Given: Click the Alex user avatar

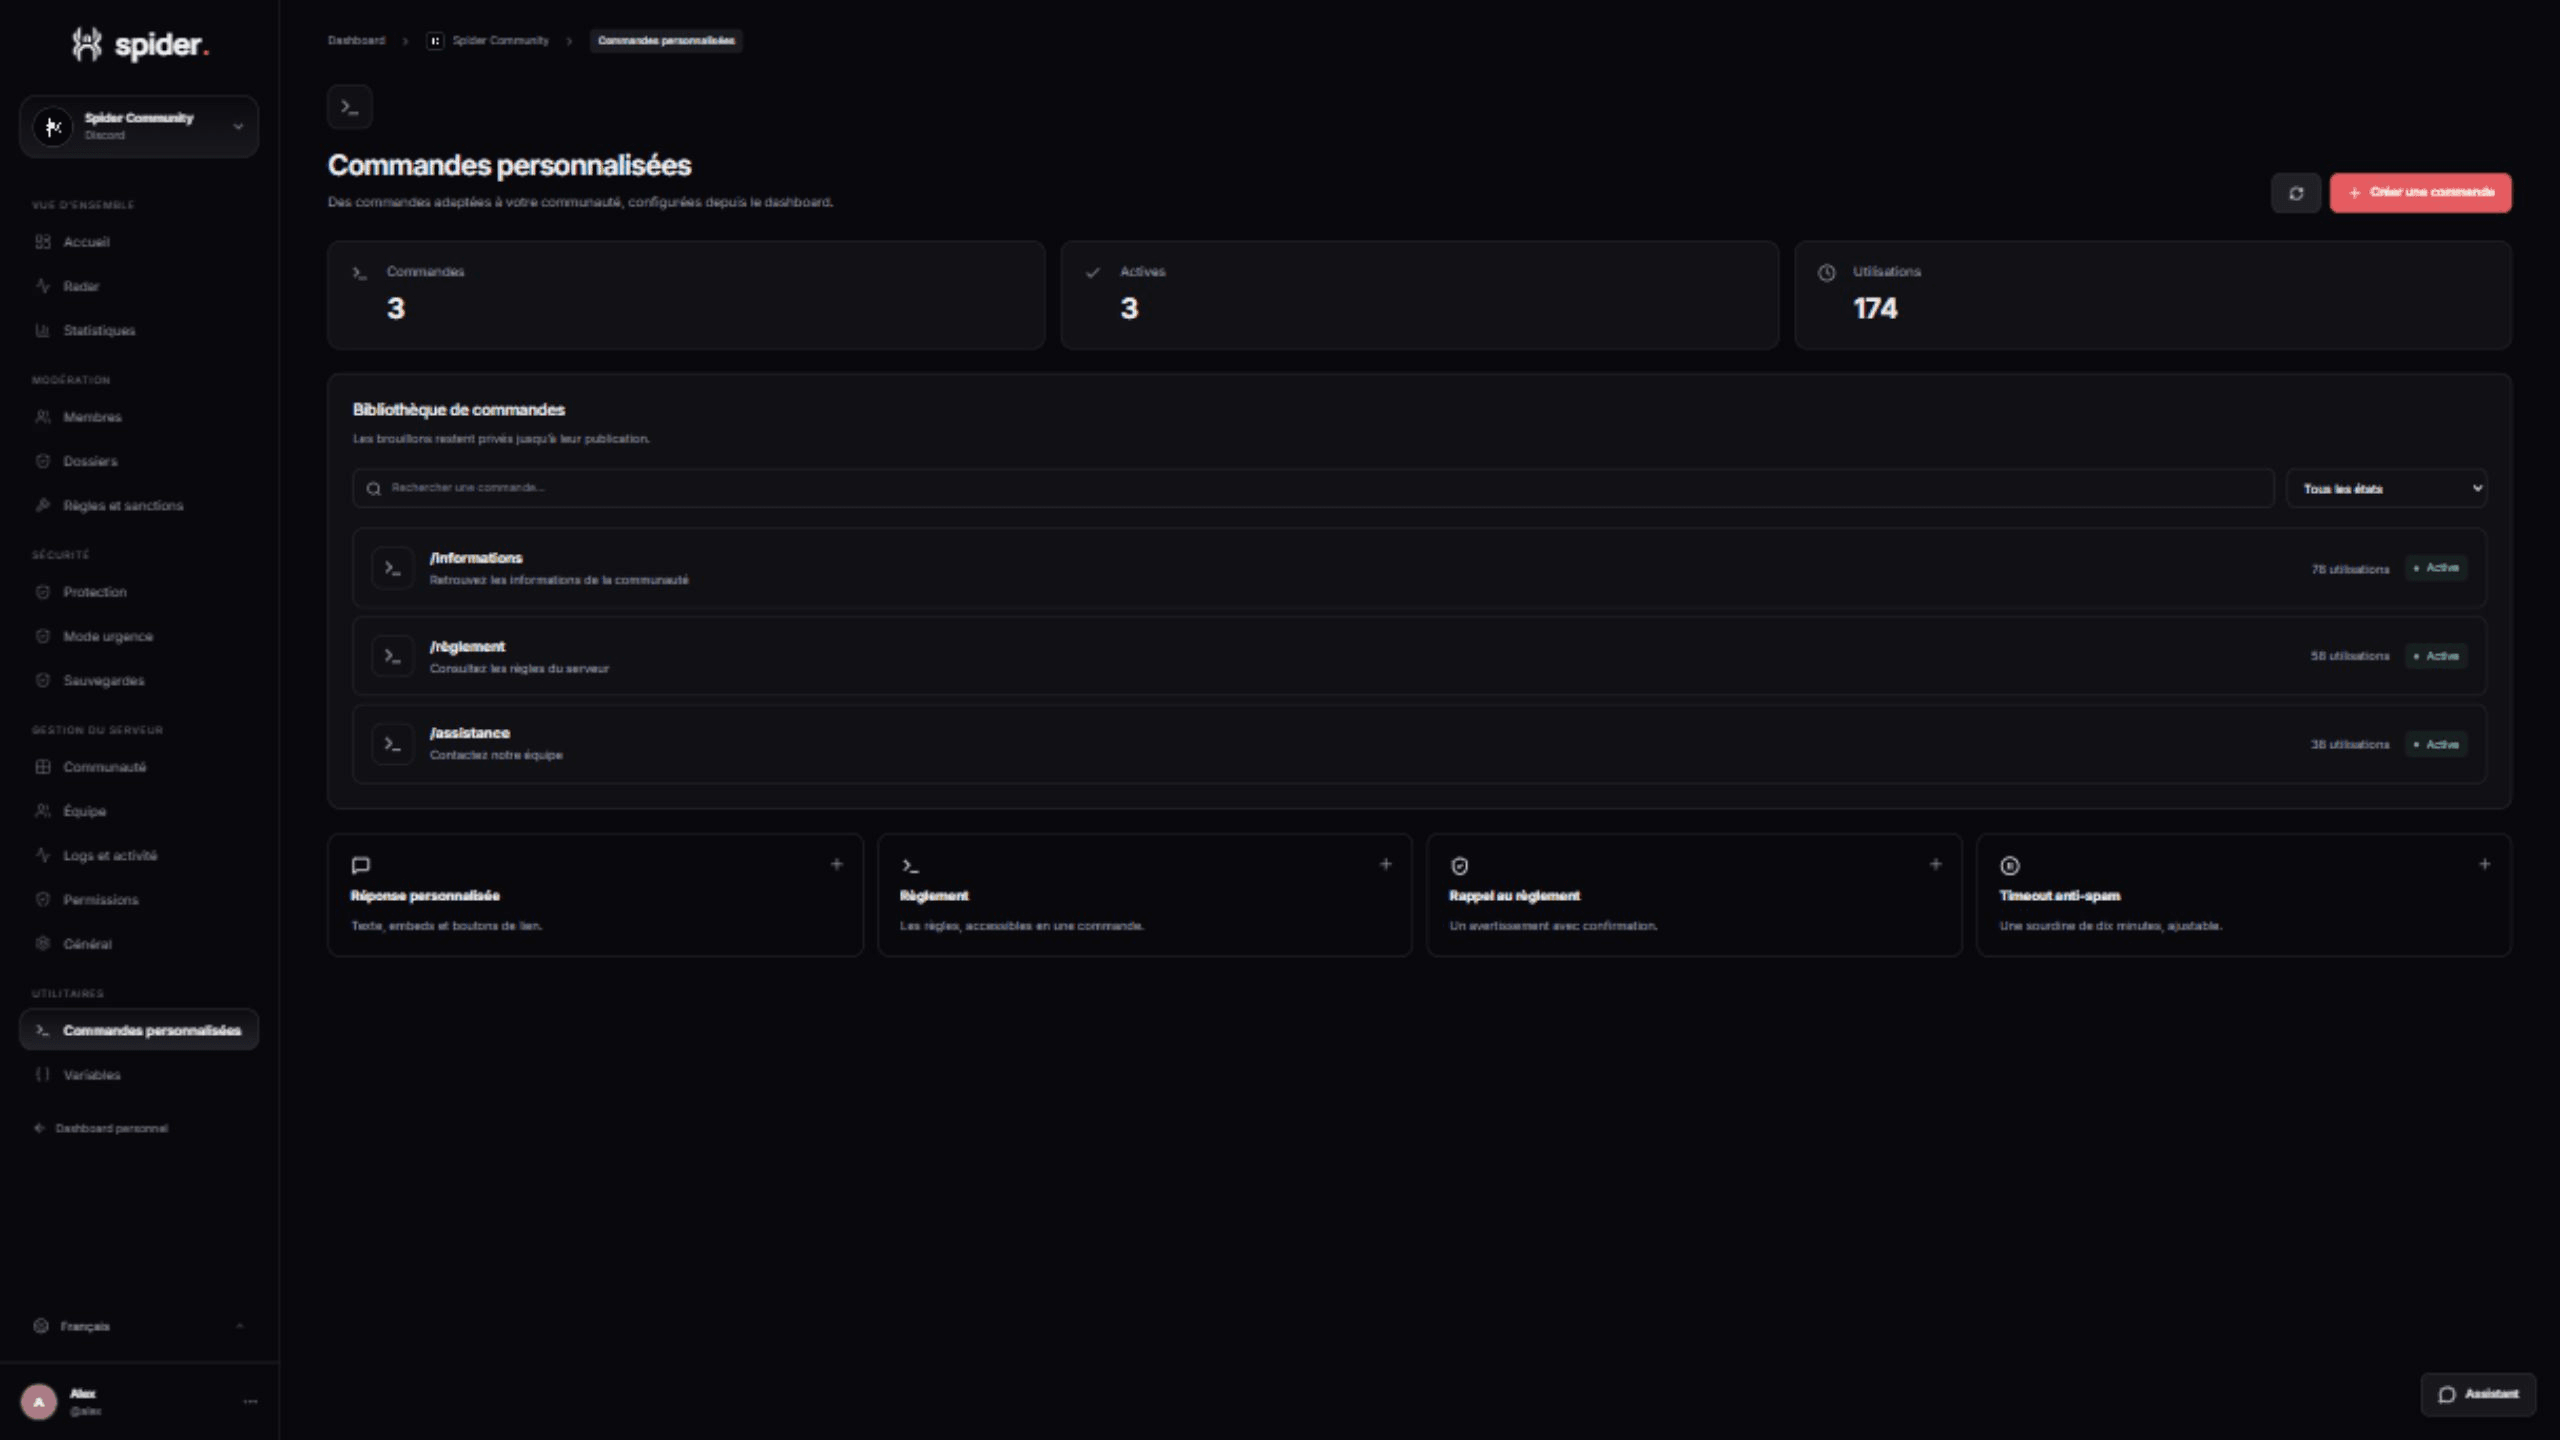Looking at the screenshot, I should [39, 1402].
